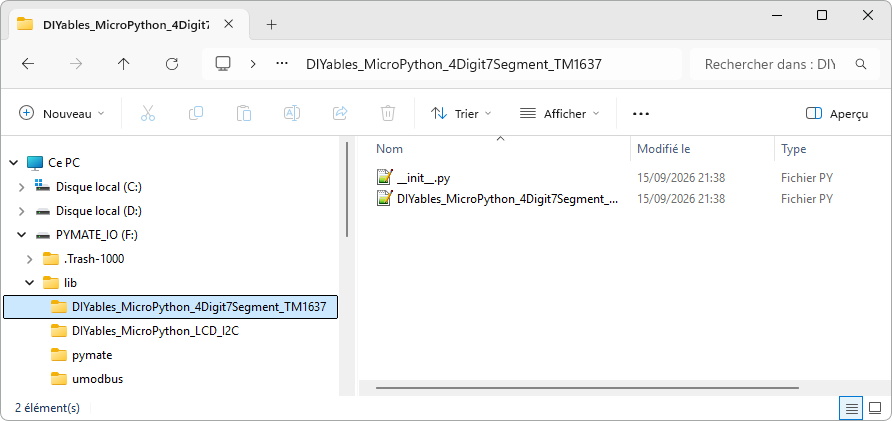
Task: Add a new Explorer tab
Action: [271, 24]
